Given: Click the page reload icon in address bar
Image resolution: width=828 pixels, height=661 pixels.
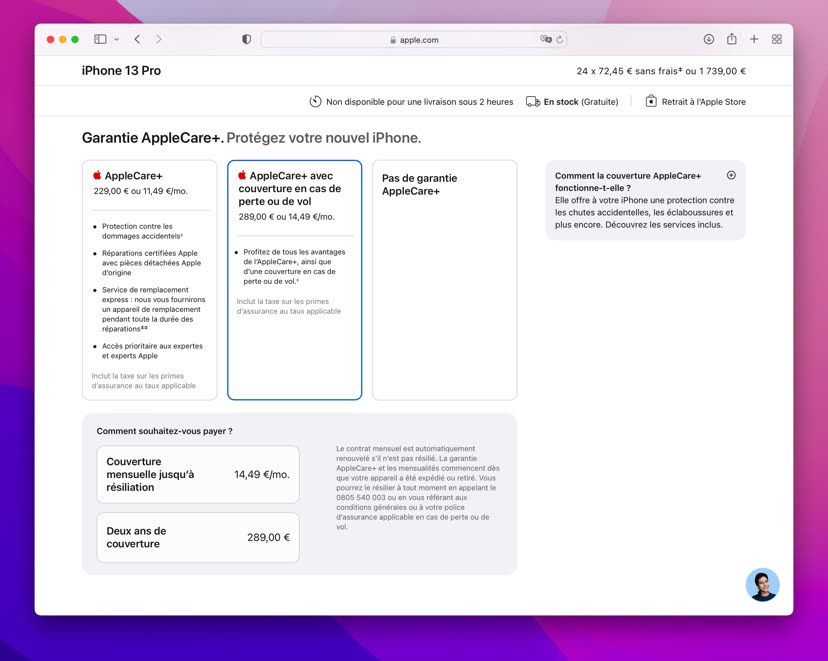Looking at the screenshot, I should tap(560, 40).
